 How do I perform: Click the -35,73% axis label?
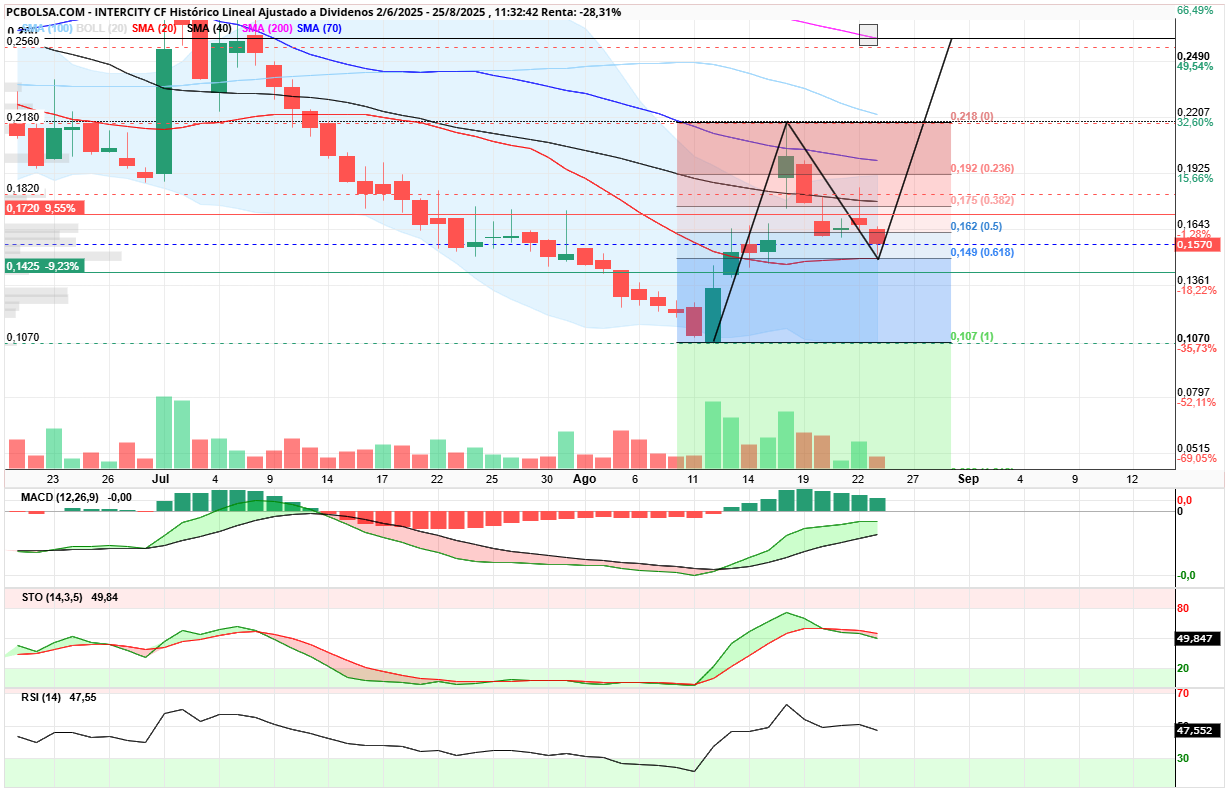[1195, 348]
